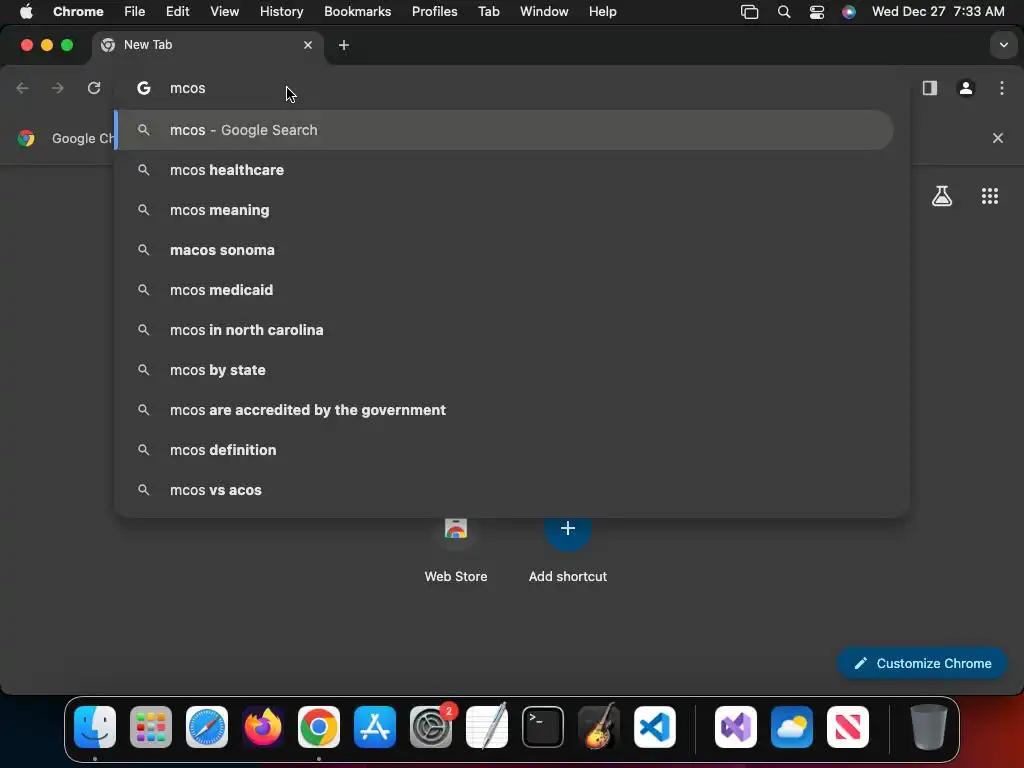The image size is (1024, 768).
Task: Click the Google G search engine icon
Action: pyautogui.click(x=144, y=88)
